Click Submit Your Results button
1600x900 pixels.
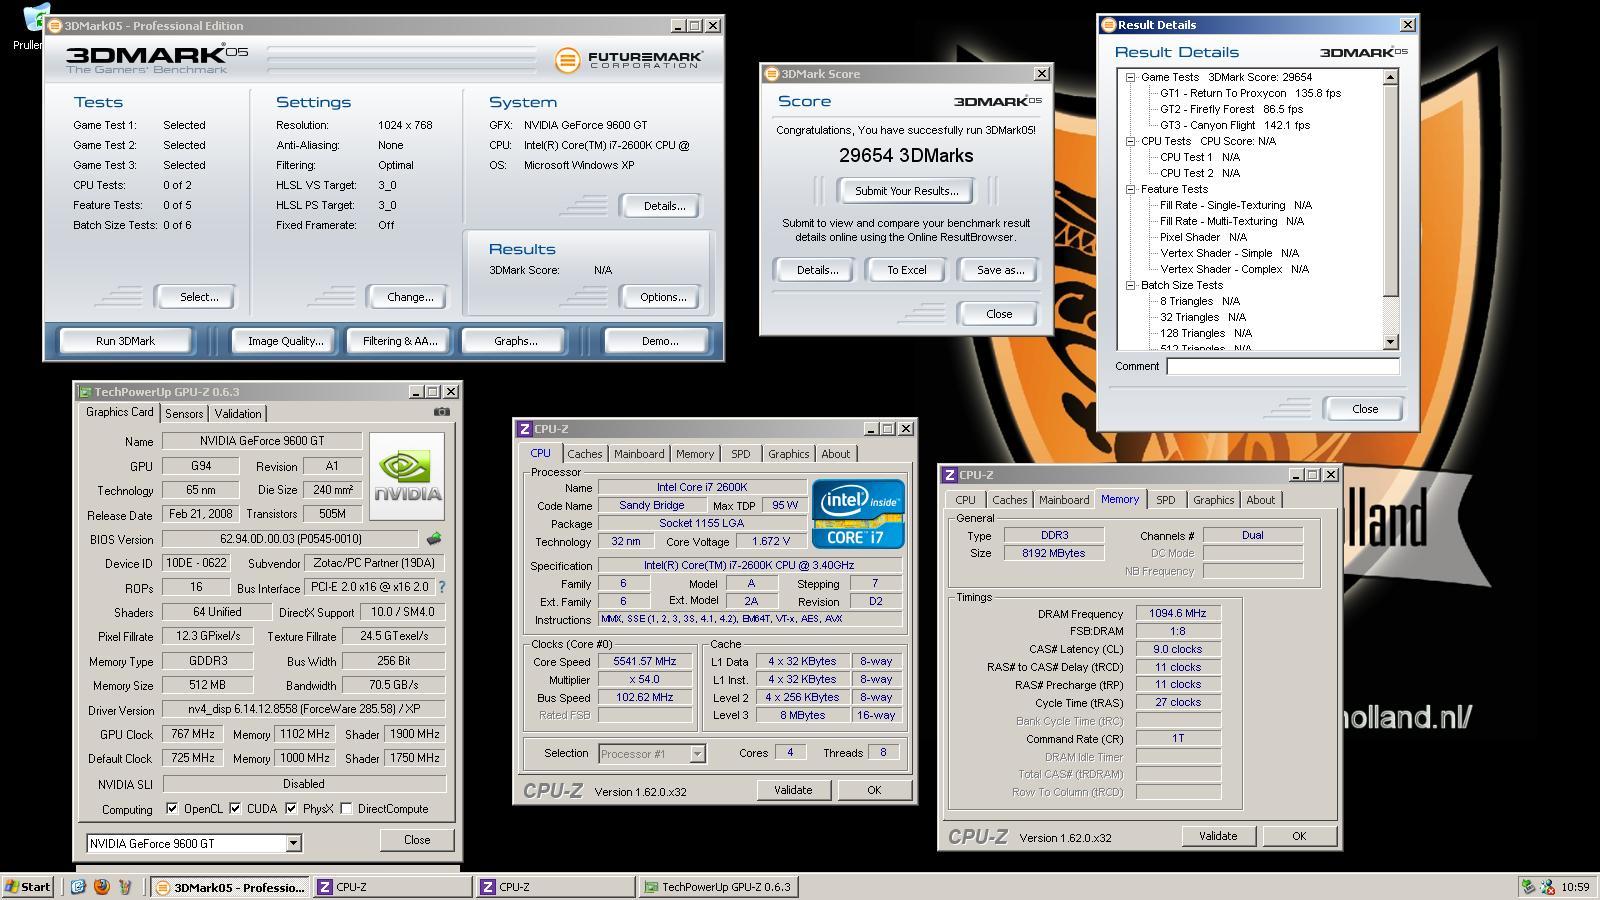pyautogui.click(x=906, y=191)
